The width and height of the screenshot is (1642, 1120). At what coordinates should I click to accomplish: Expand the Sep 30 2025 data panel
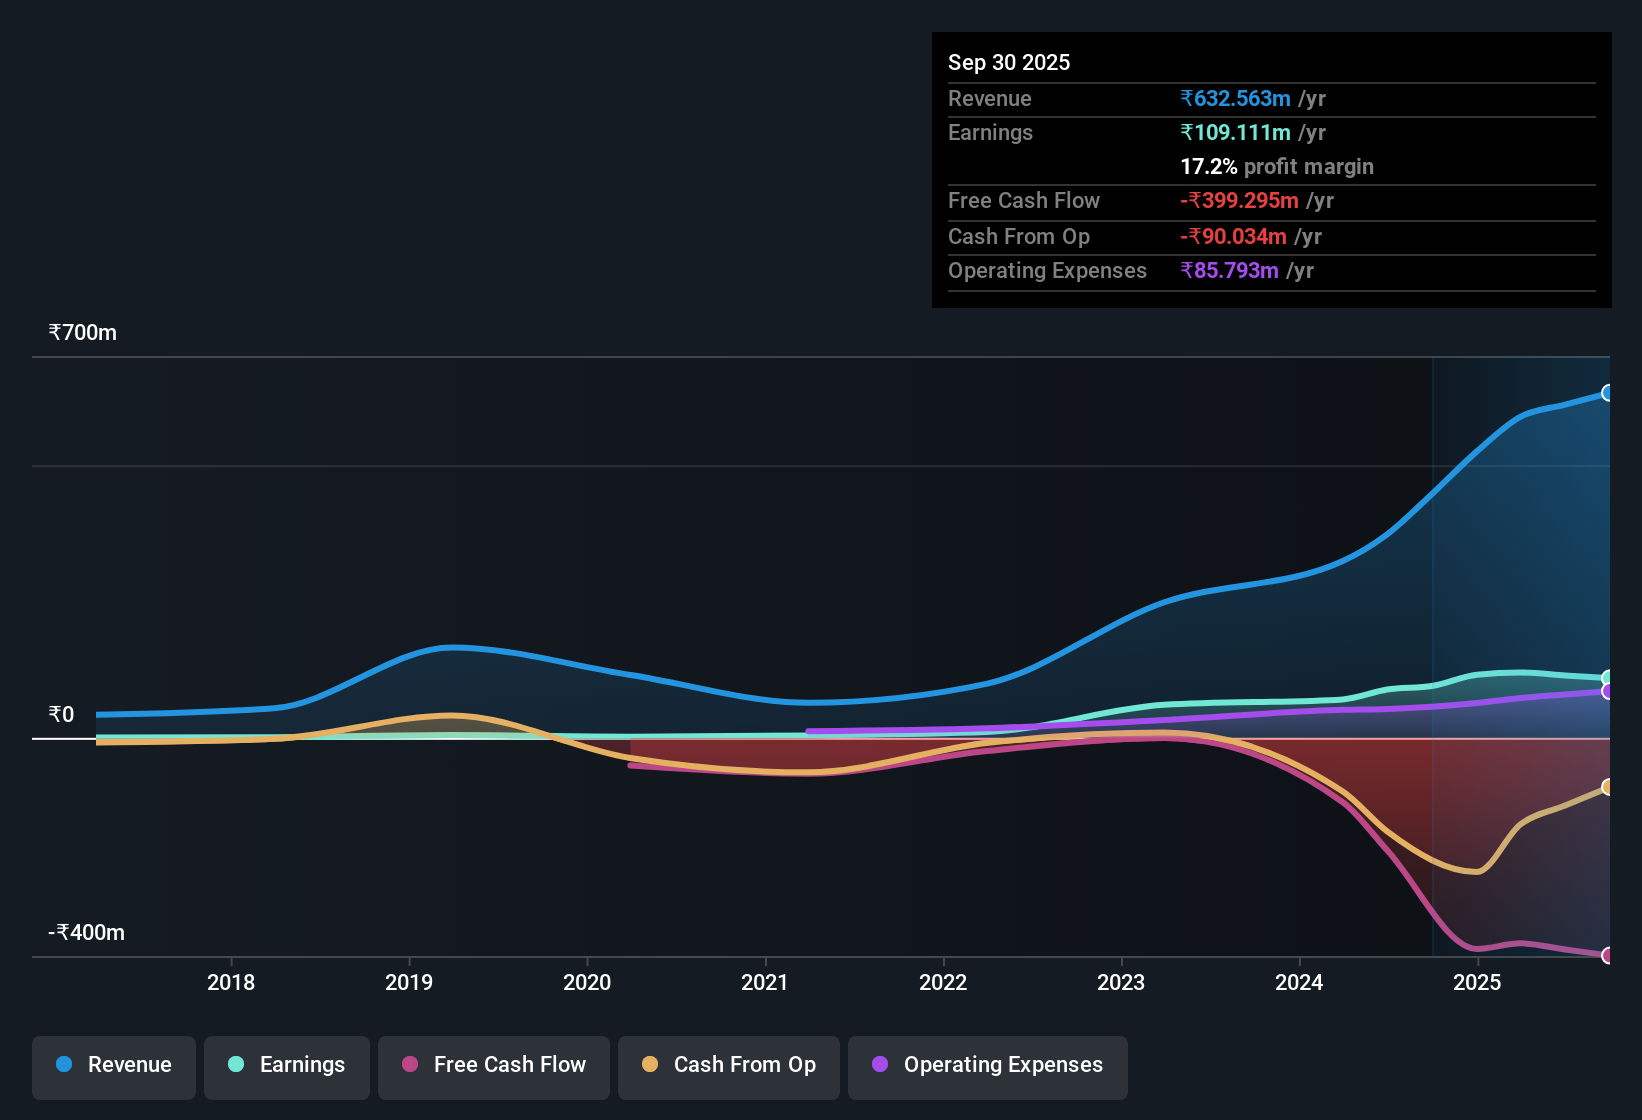[1009, 62]
